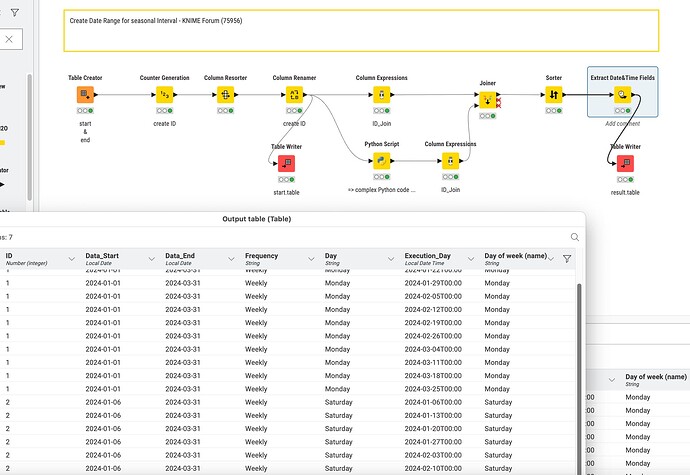Image resolution: width=690 pixels, height=475 pixels.
Task: Click the Table Creator node status indicator
Action: point(85,110)
